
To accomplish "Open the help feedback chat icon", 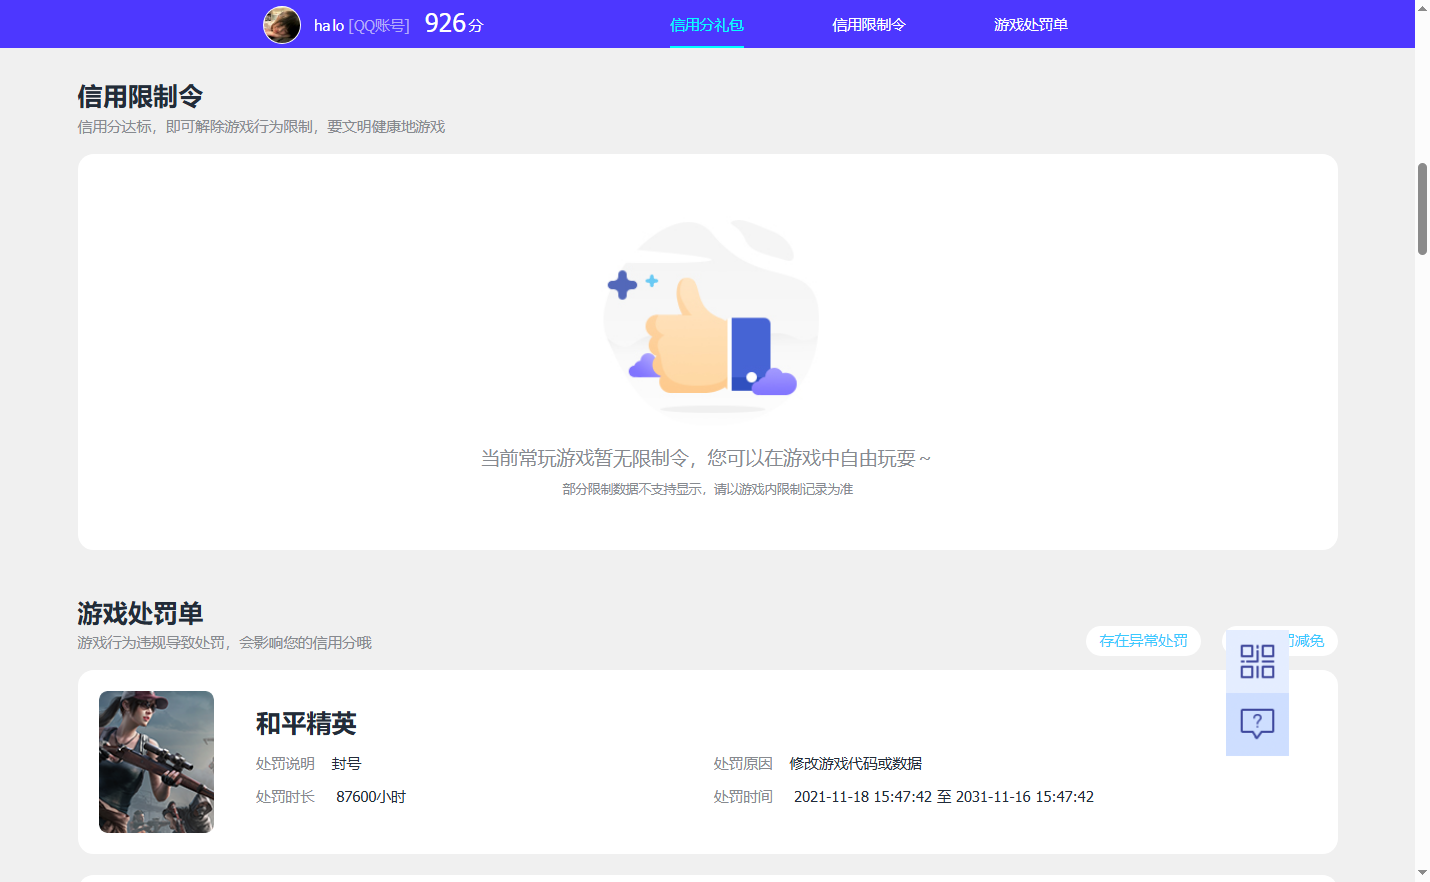I will click(1257, 724).
